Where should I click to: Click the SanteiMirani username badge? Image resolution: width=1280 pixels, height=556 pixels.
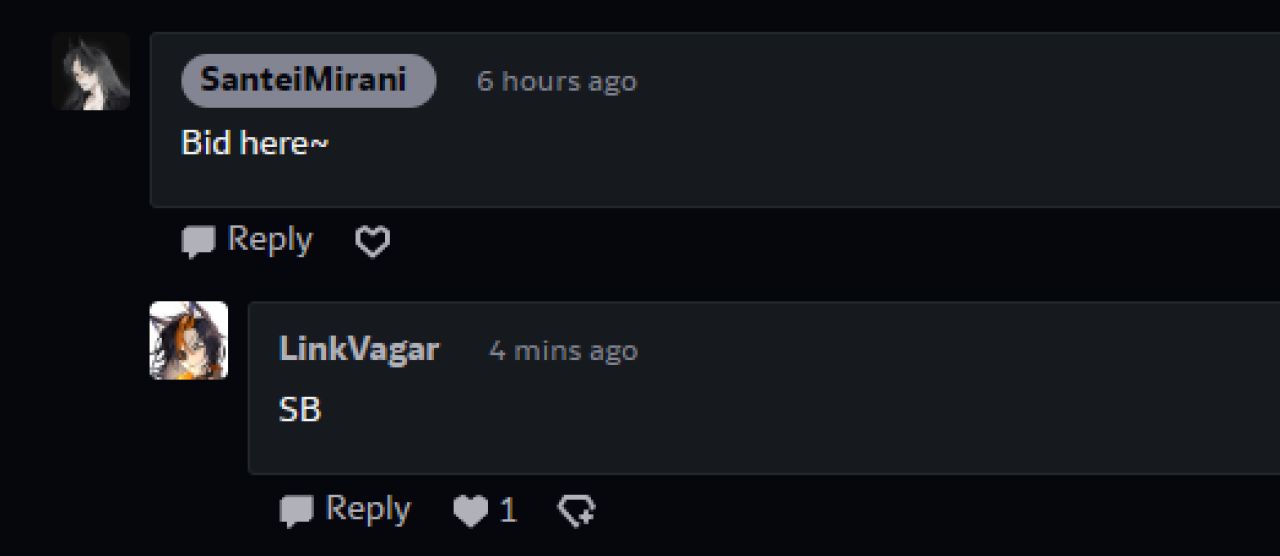[x=308, y=81]
